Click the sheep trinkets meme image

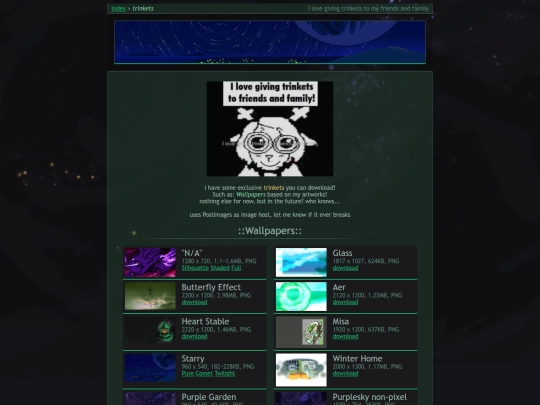[270, 129]
